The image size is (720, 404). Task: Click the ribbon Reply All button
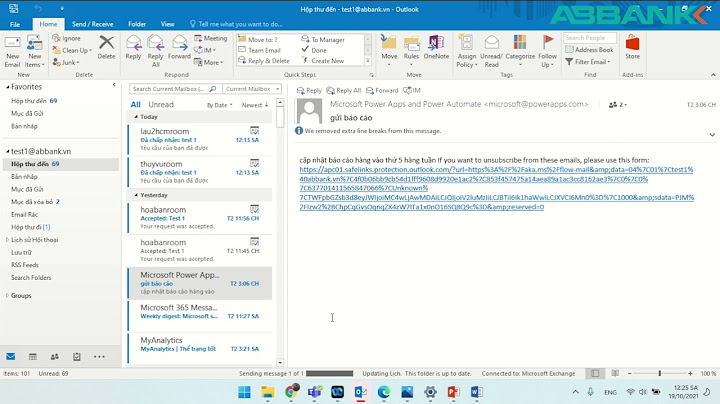click(x=156, y=51)
